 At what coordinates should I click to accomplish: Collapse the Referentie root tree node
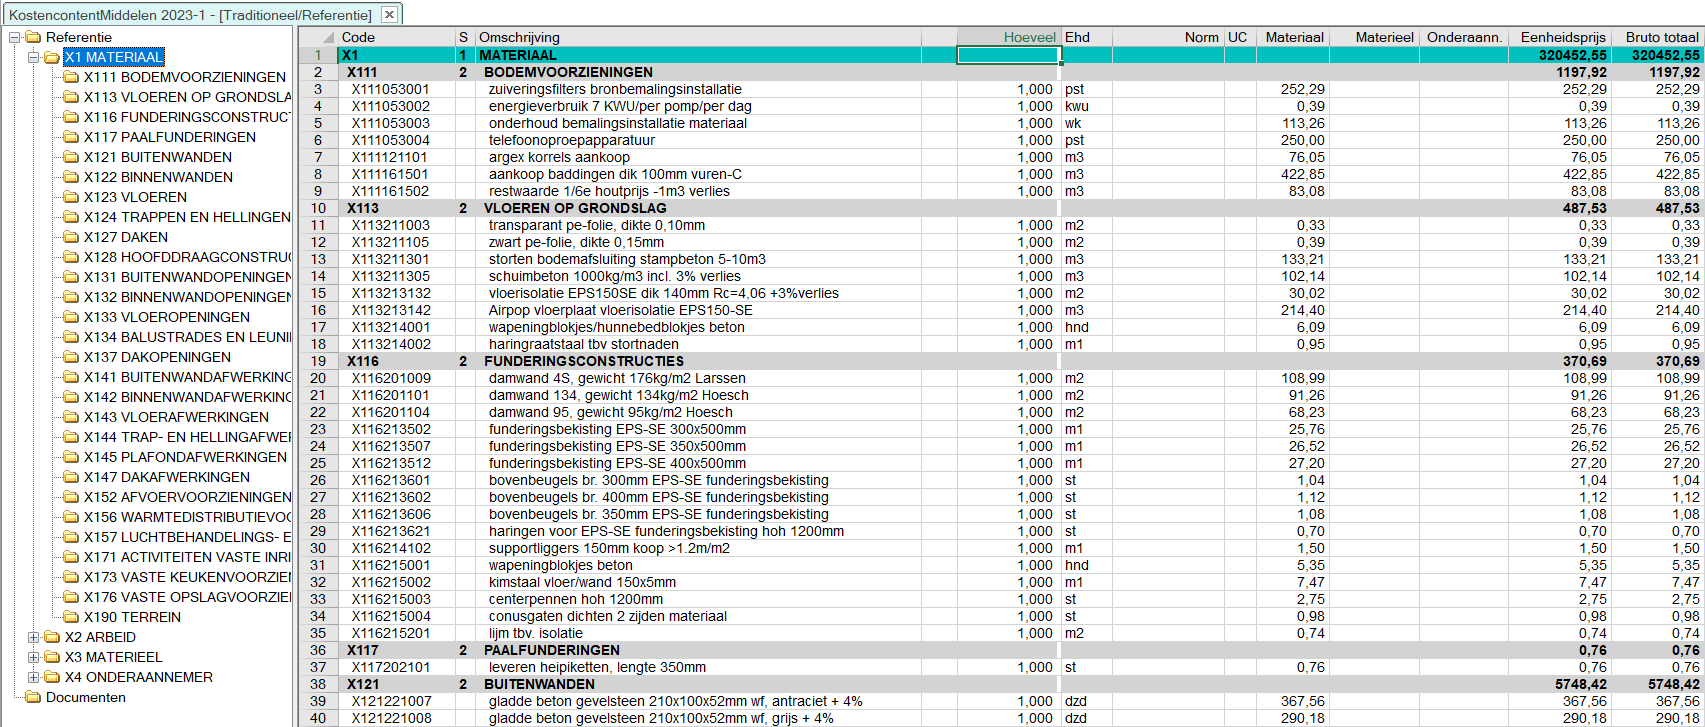[14, 37]
